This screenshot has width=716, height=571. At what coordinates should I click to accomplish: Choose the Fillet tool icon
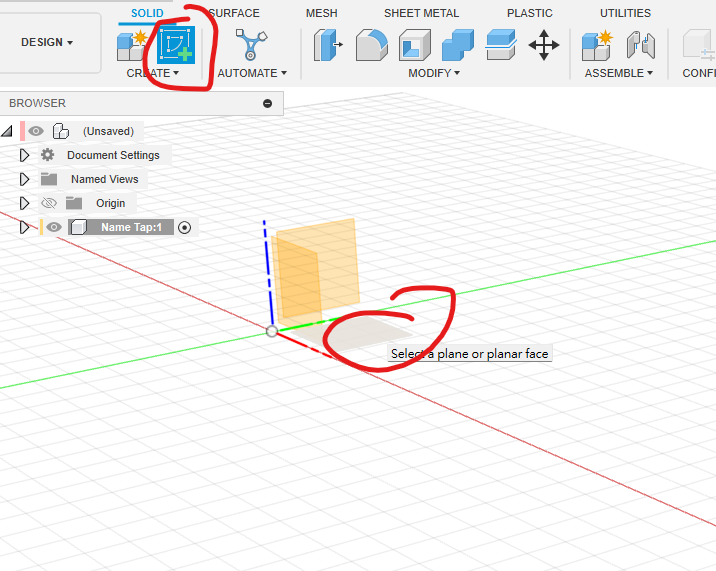[372, 45]
